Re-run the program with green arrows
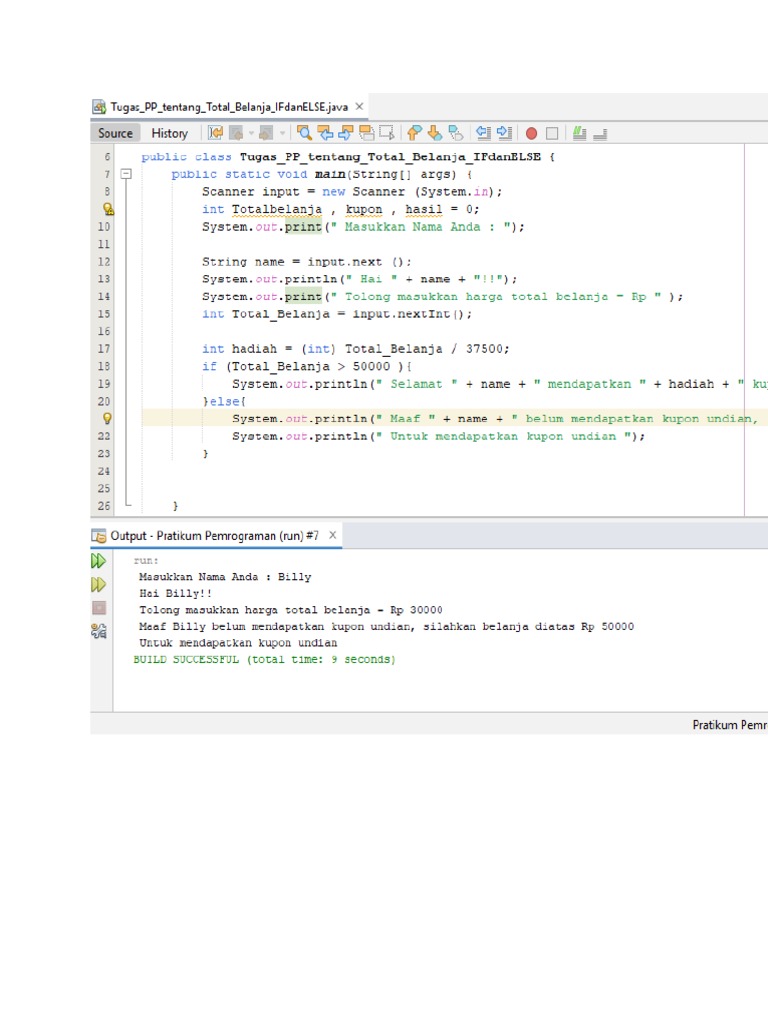This screenshot has width=768, height=1024. point(99,562)
